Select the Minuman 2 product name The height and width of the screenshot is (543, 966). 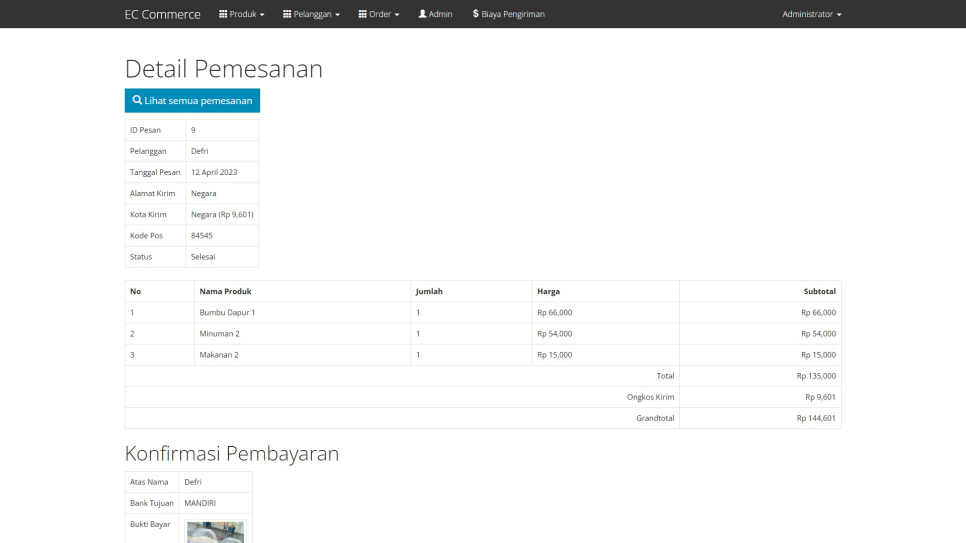[219, 333]
